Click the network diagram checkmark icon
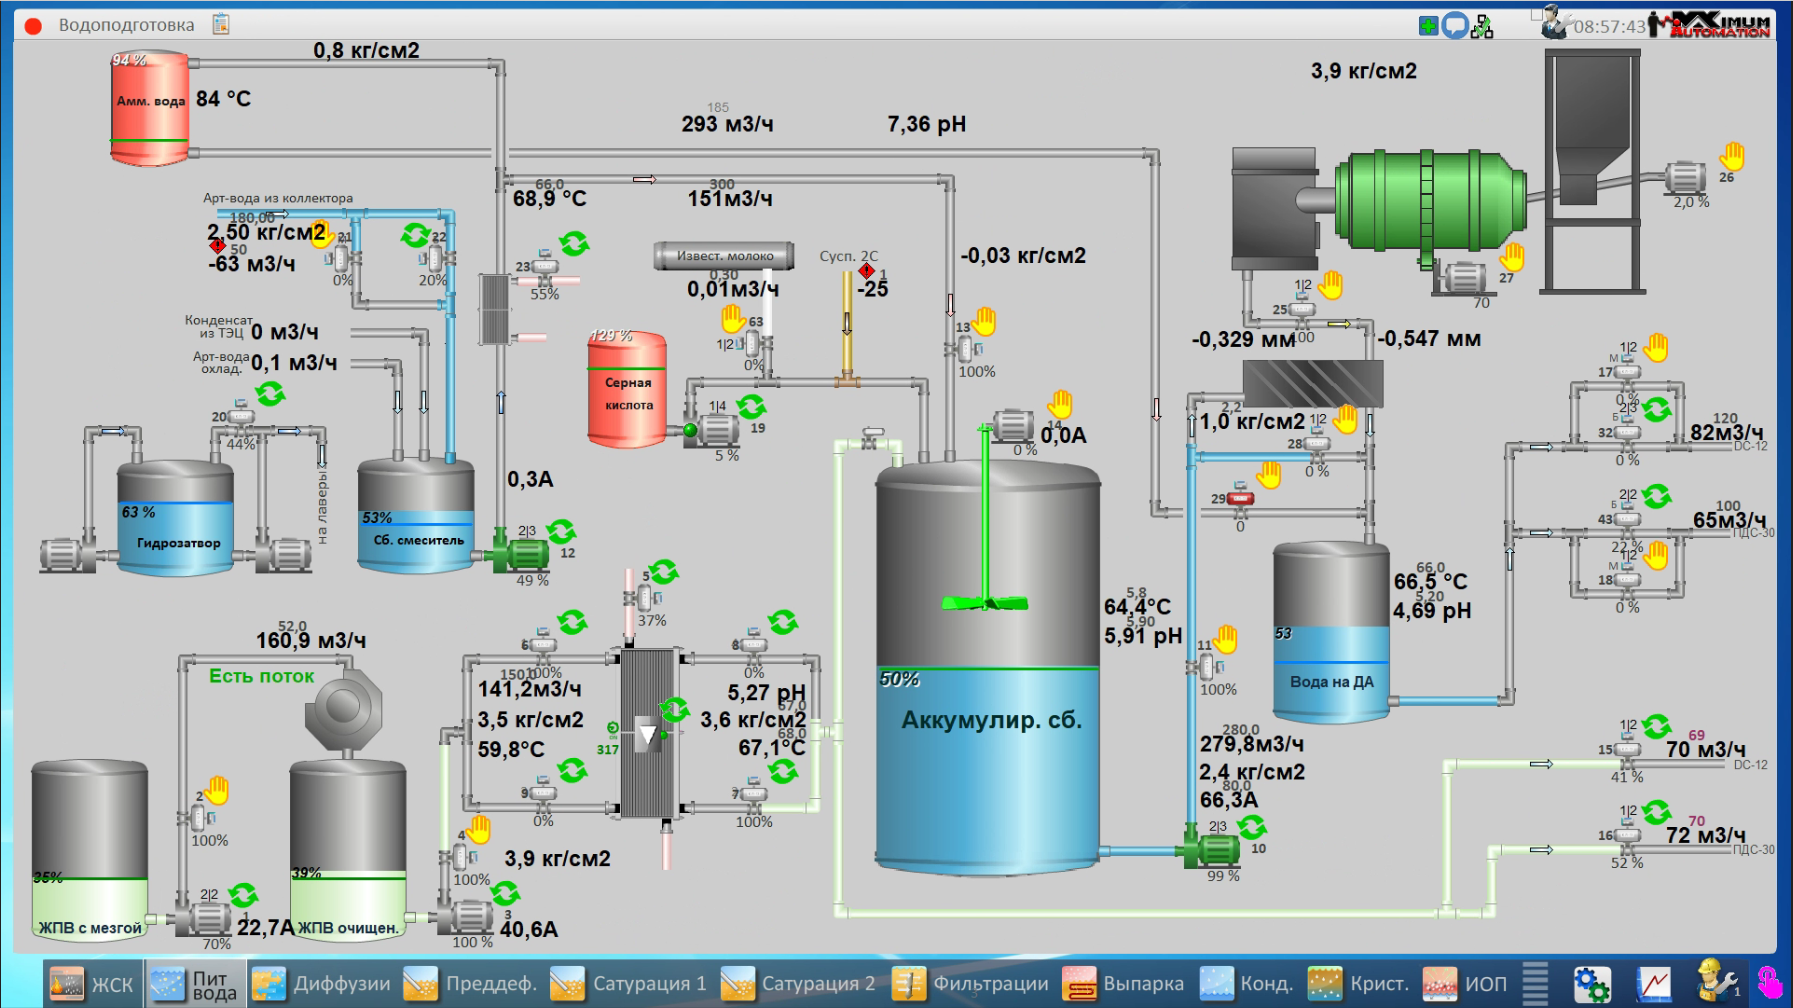Screen dimensions: 1793x1008 pos(1482,27)
